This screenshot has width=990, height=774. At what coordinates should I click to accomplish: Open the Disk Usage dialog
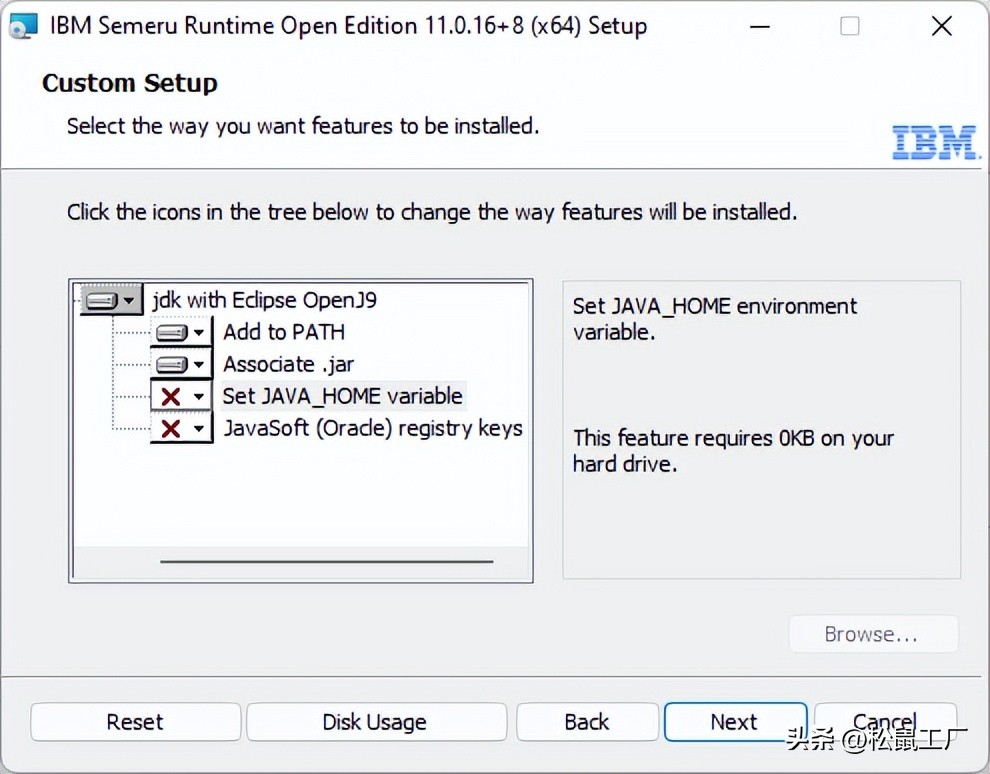click(375, 721)
